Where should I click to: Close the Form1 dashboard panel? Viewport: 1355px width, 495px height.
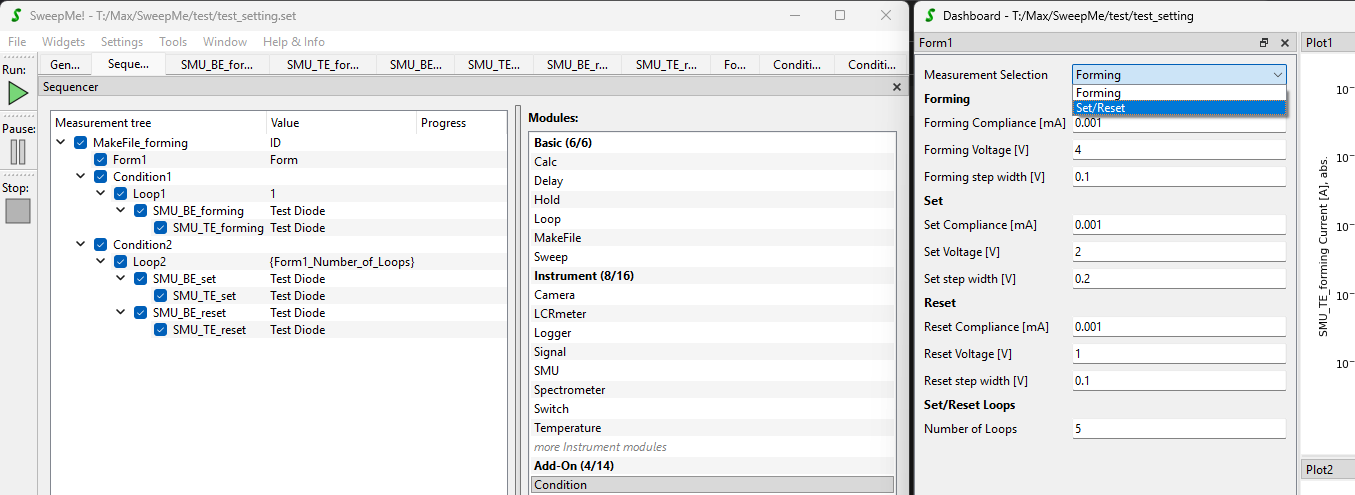pyautogui.click(x=1285, y=43)
